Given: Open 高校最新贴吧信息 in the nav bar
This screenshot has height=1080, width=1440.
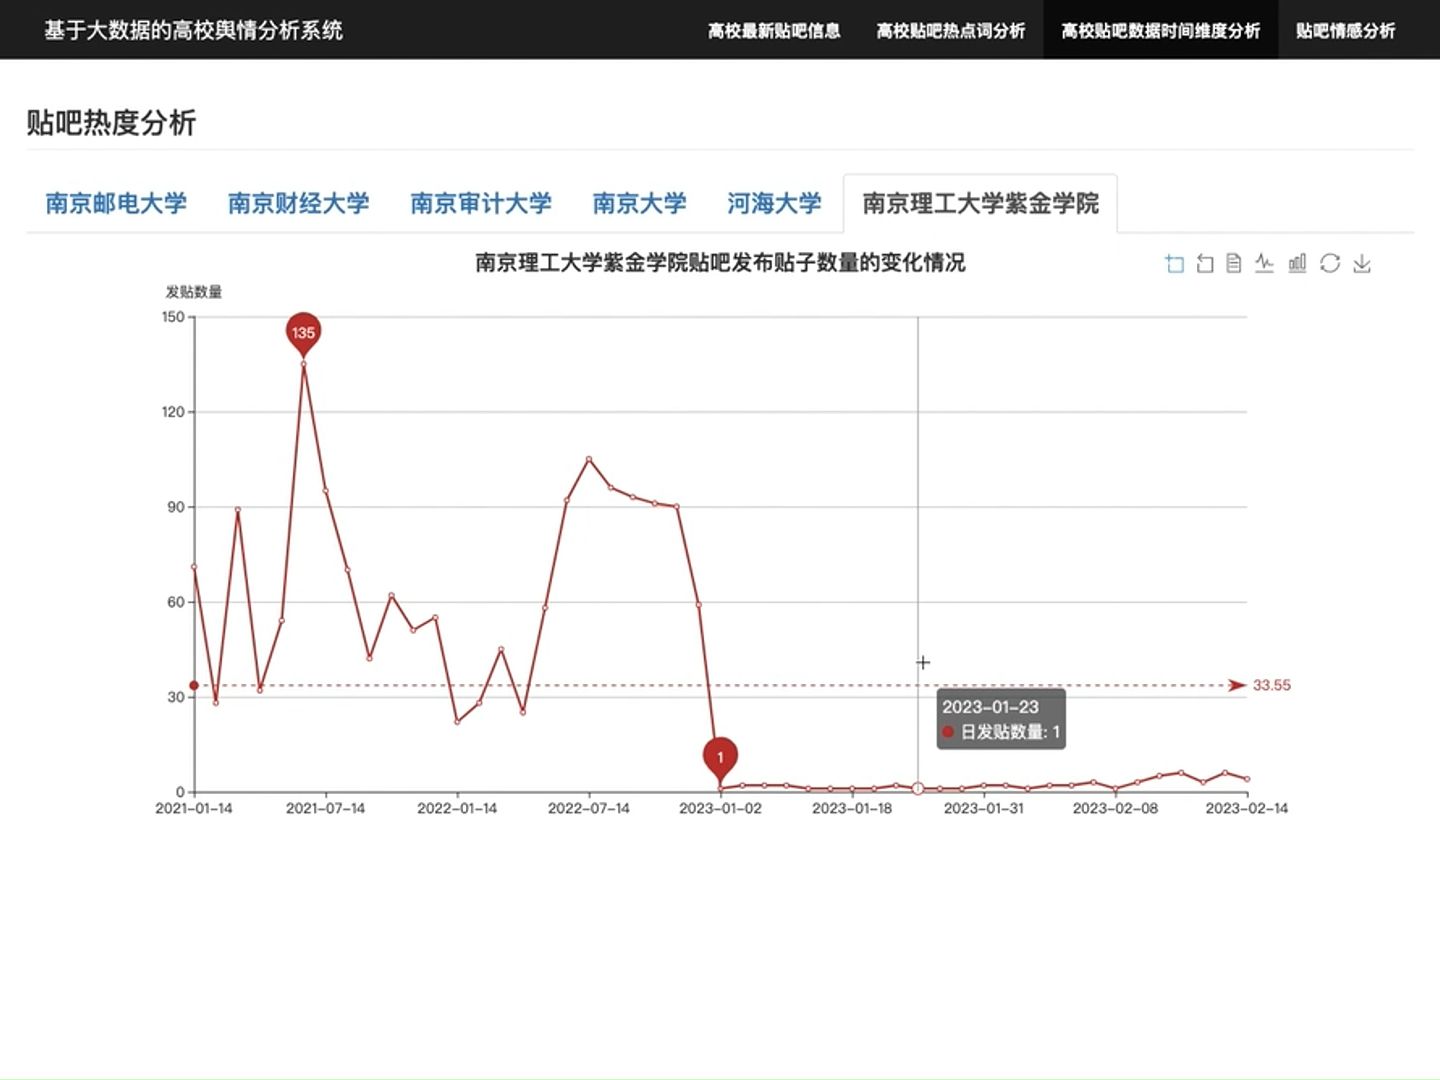Looking at the screenshot, I should [774, 31].
